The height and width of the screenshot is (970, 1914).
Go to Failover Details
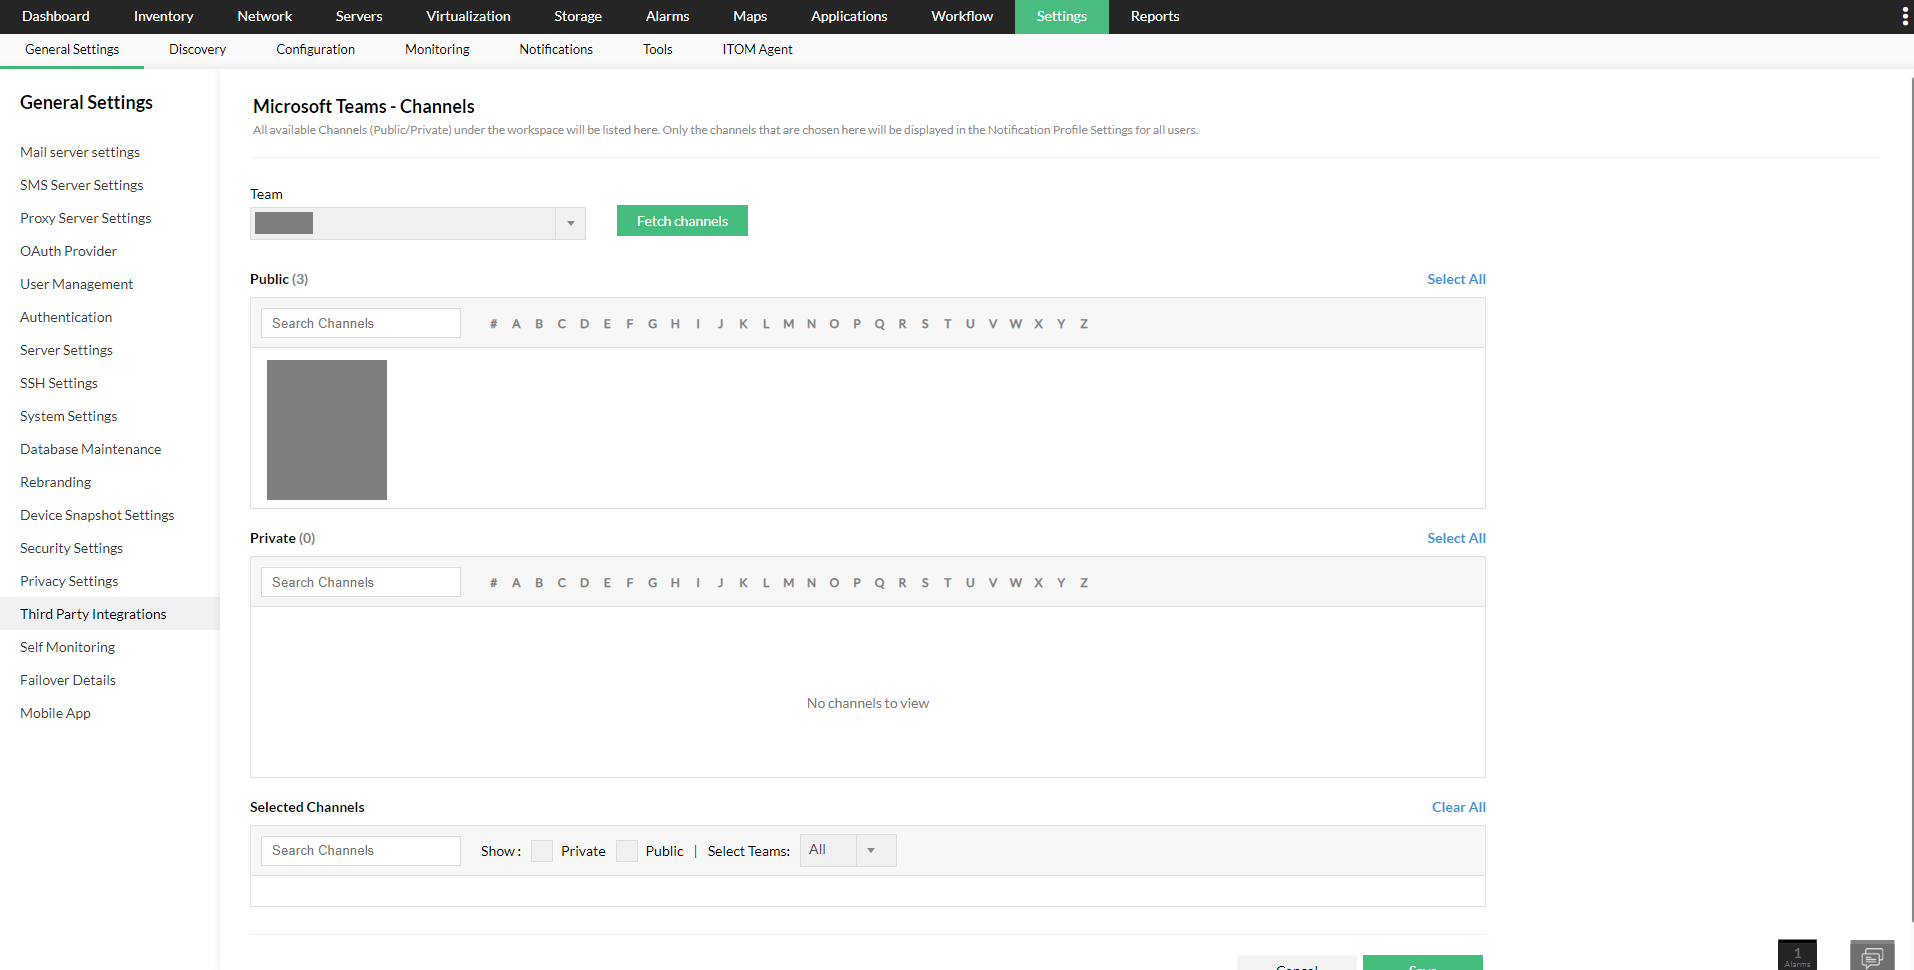click(68, 680)
